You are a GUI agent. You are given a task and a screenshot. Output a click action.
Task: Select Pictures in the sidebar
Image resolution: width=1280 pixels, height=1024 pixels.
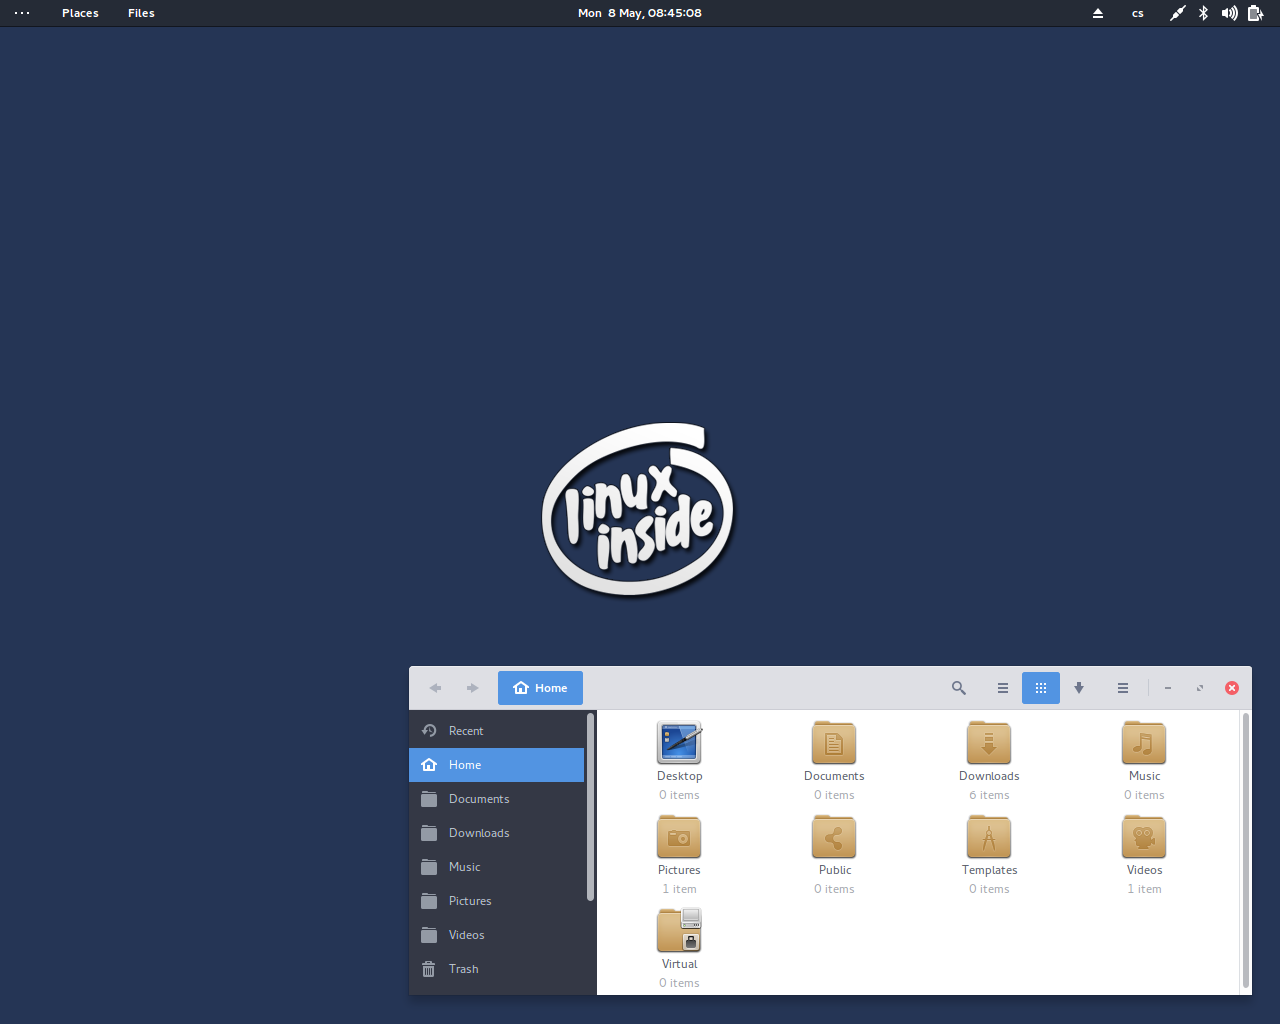coord(496,901)
